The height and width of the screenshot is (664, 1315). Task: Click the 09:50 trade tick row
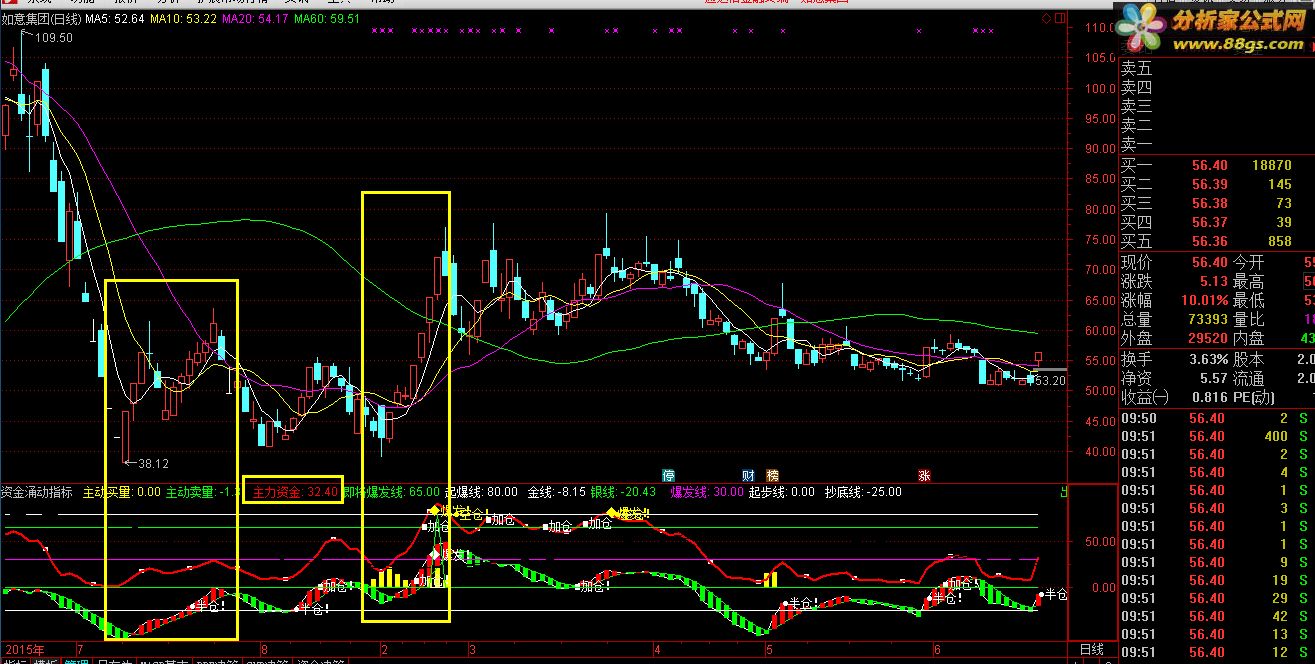(1216, 418)
